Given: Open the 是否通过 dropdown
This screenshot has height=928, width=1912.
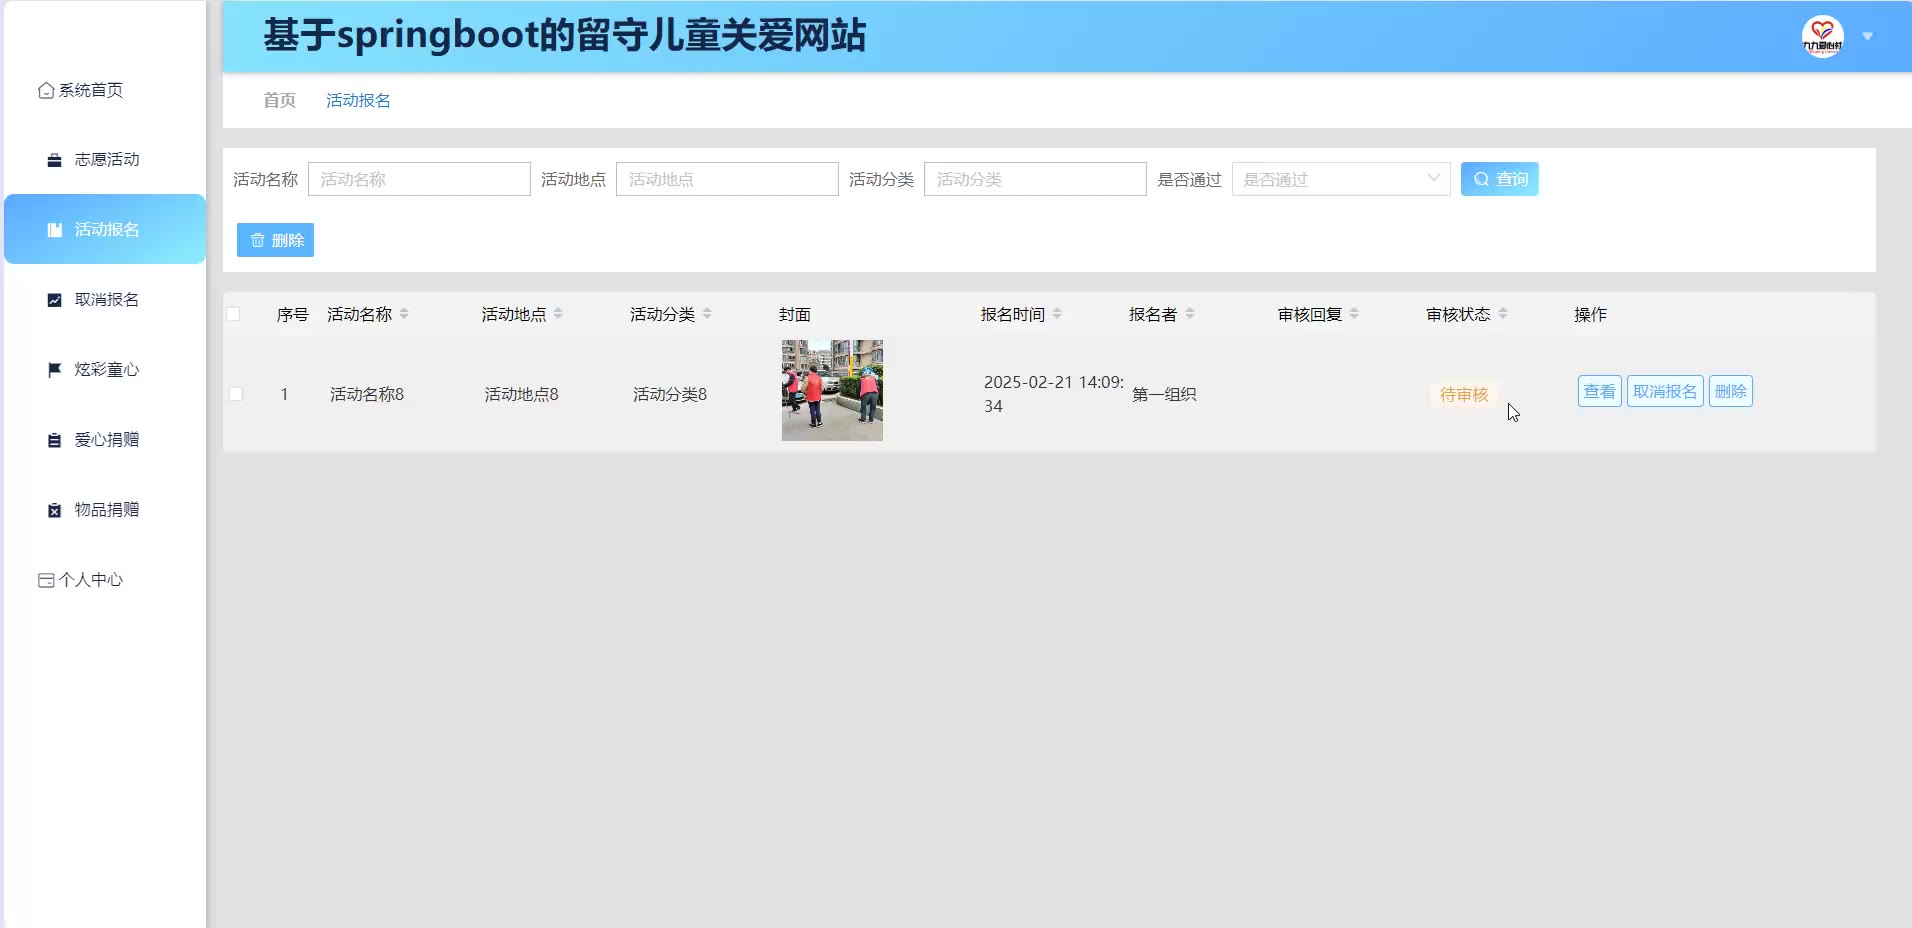Looking at the screenshot, I should click(1340, 179).
